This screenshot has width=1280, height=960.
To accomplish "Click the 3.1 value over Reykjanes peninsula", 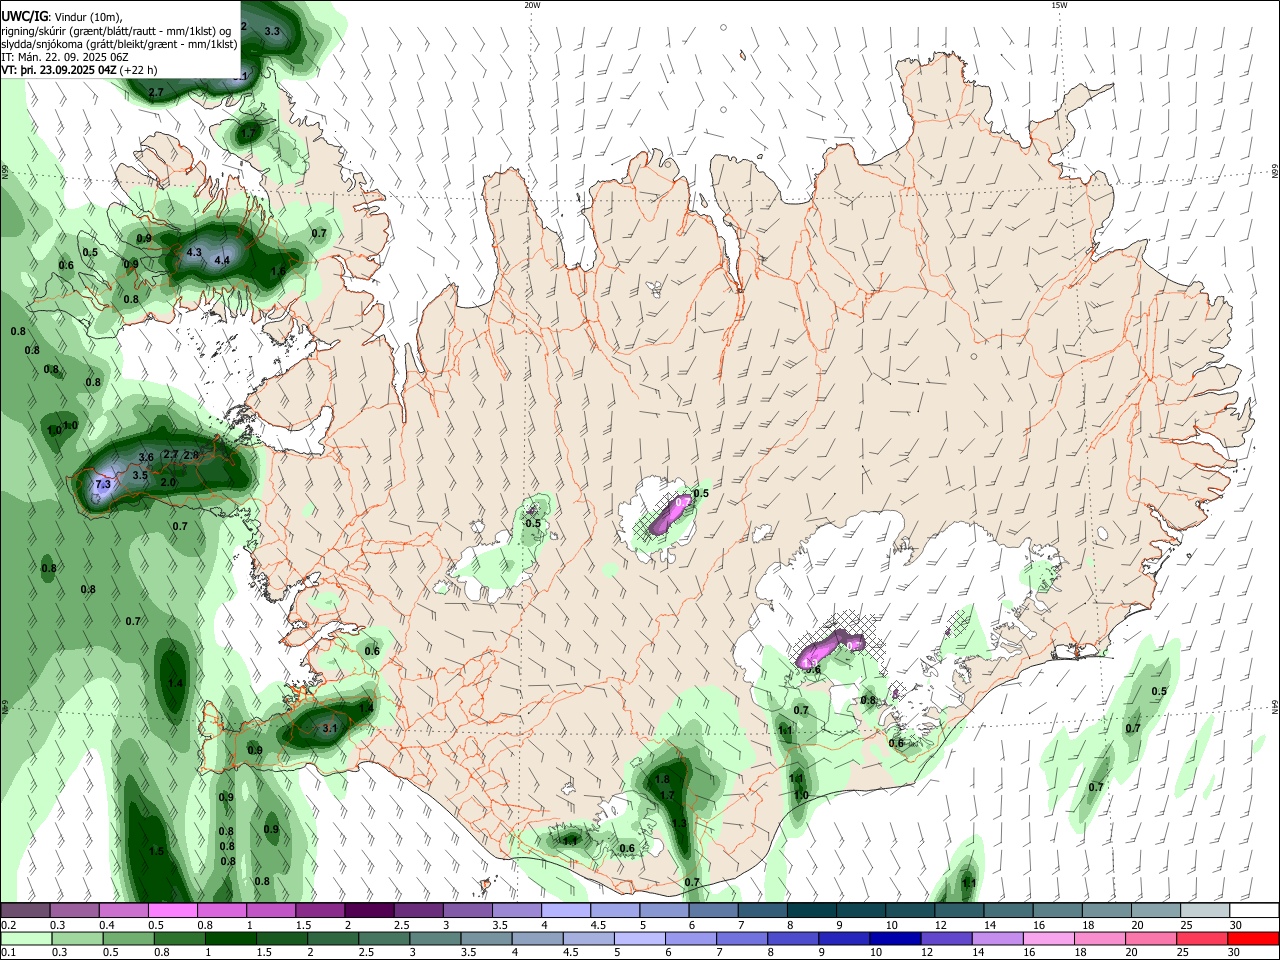I will point(330,728).
